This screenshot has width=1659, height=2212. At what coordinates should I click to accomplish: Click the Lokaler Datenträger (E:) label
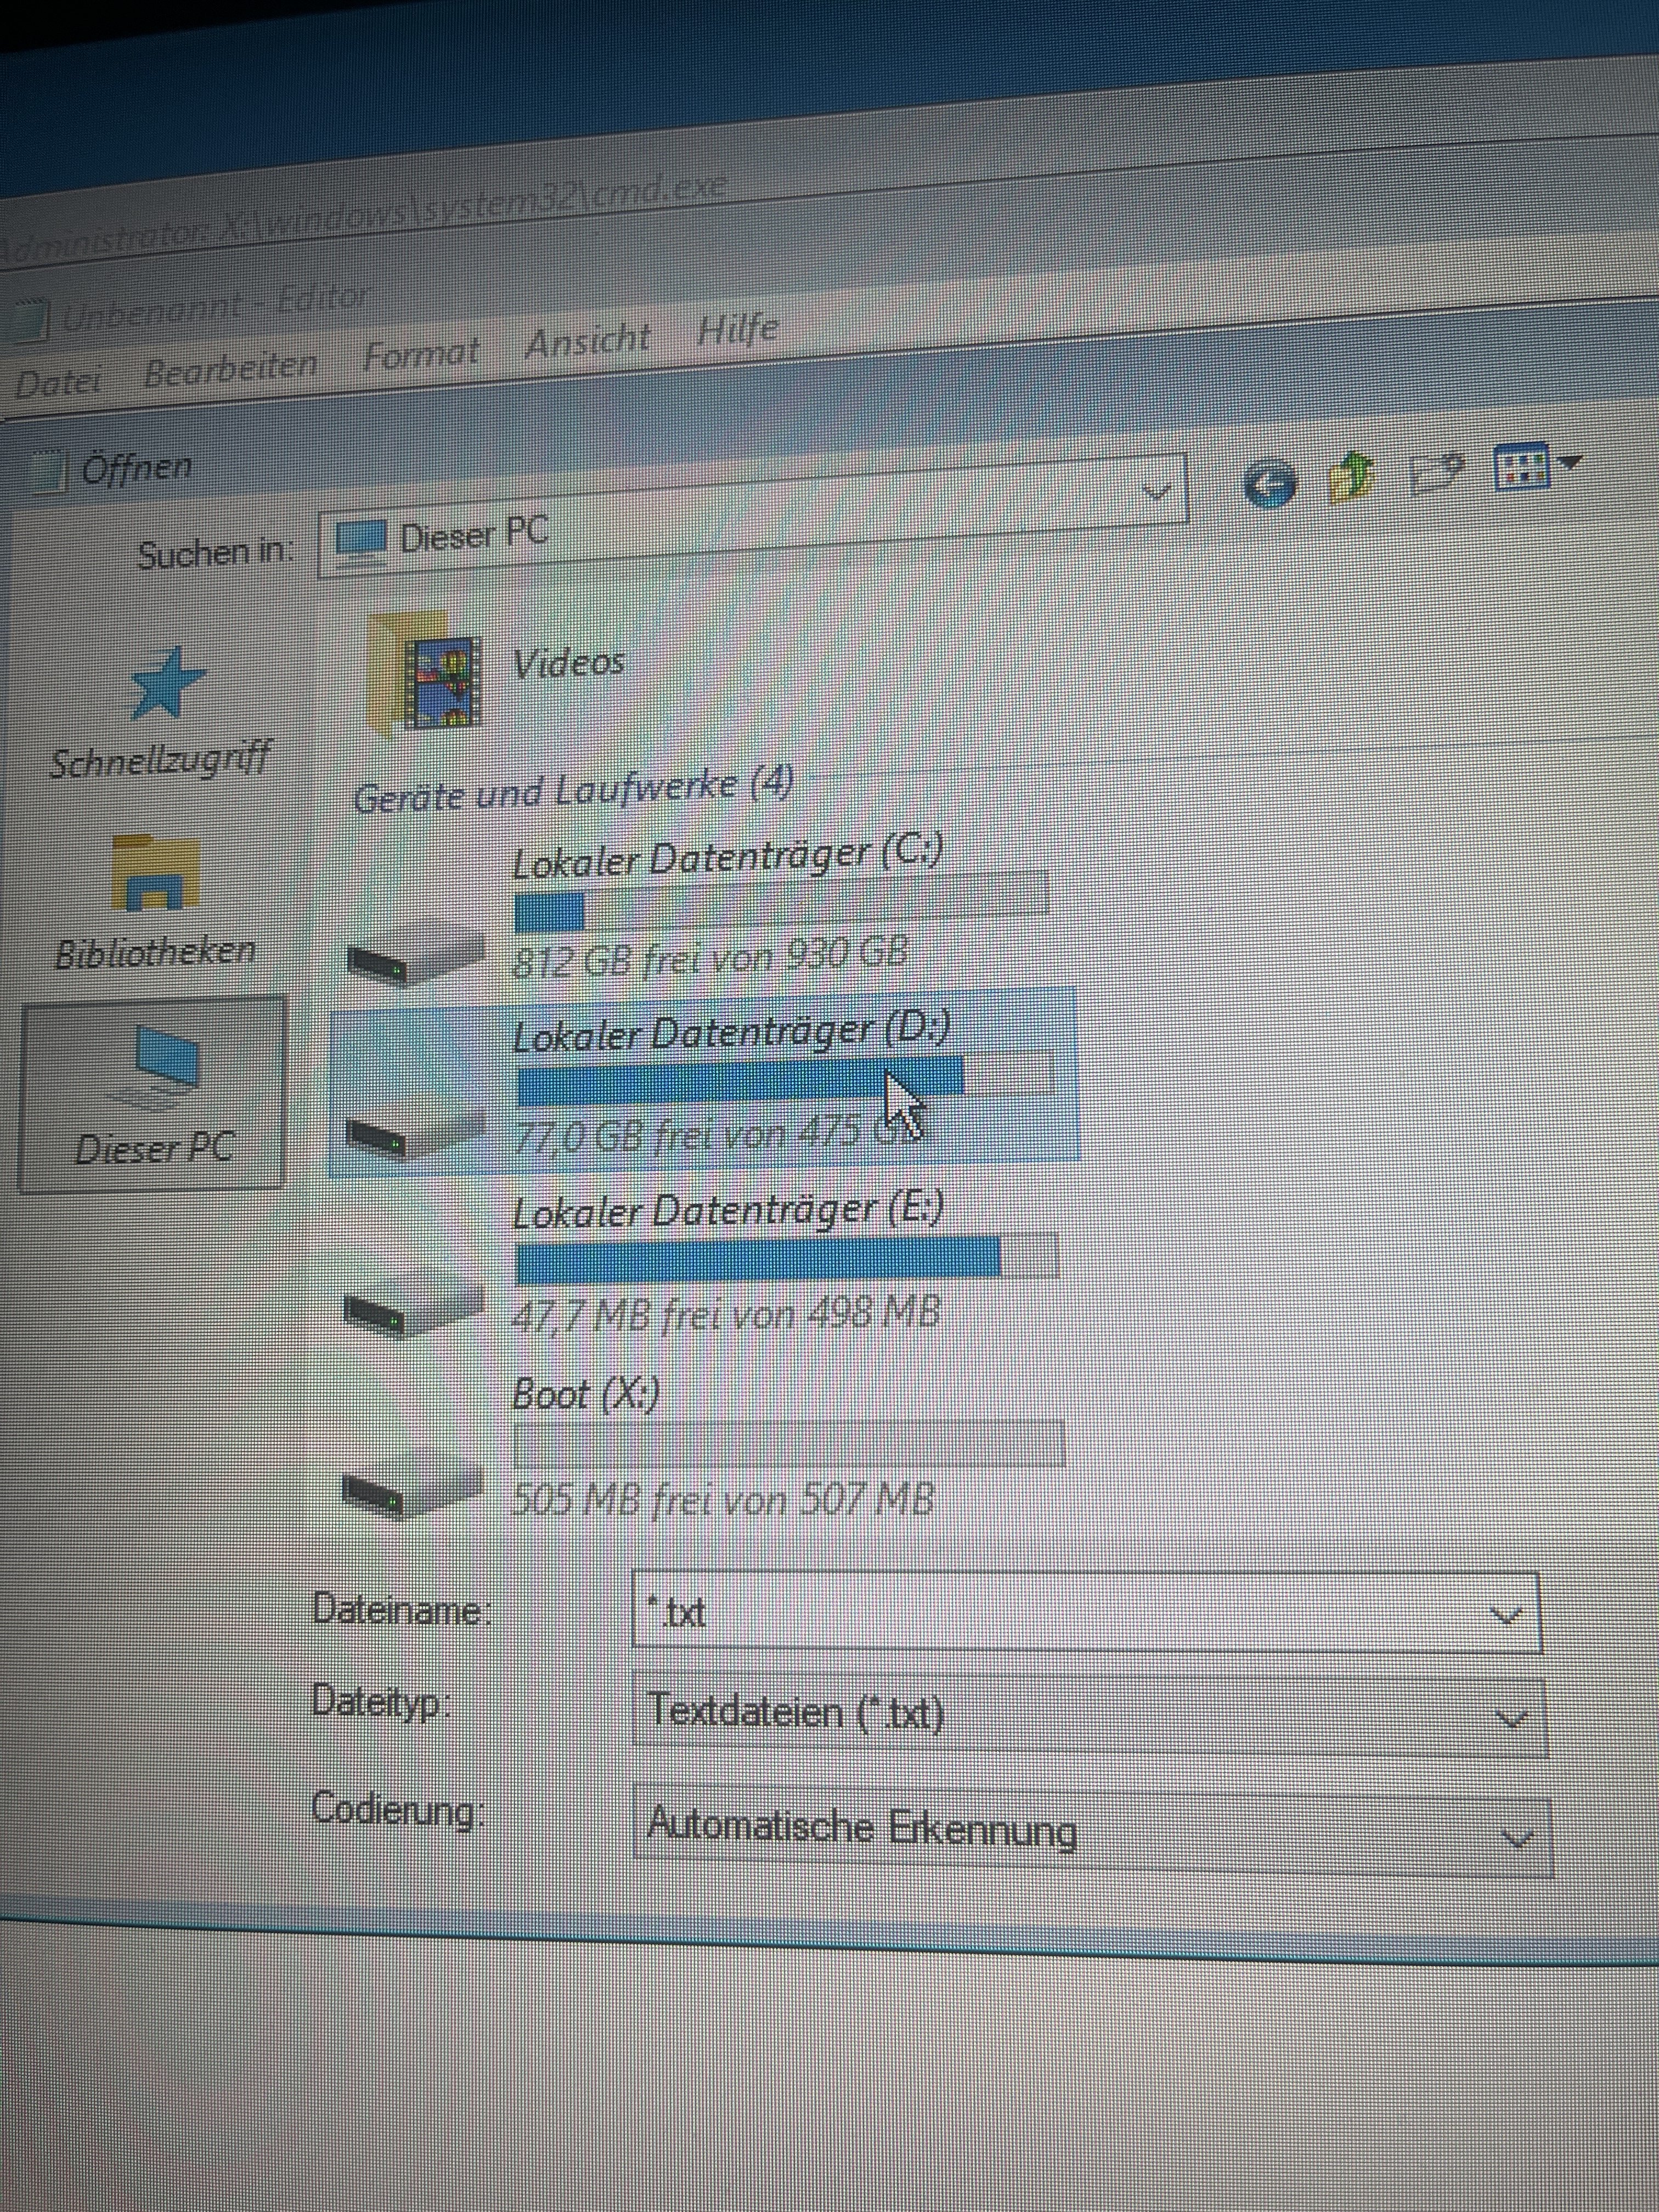[x=727, y=1211]
